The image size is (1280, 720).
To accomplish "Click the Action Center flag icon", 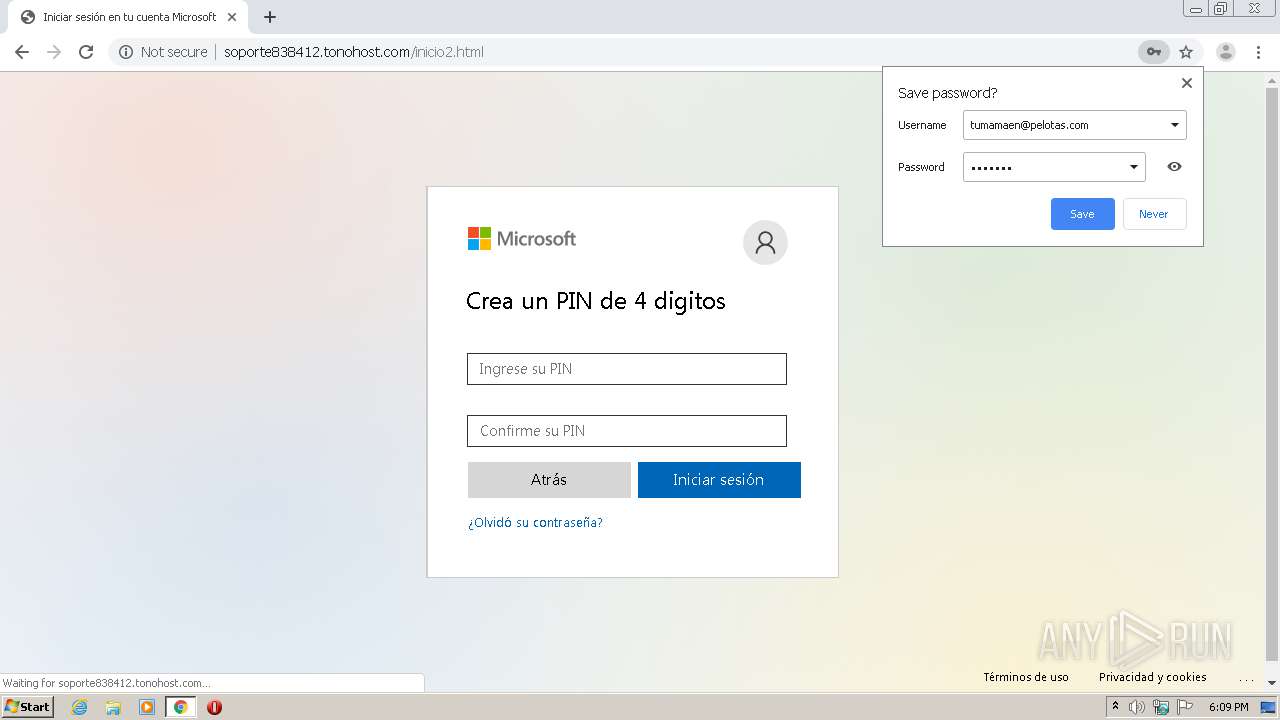I will 1185,707.
